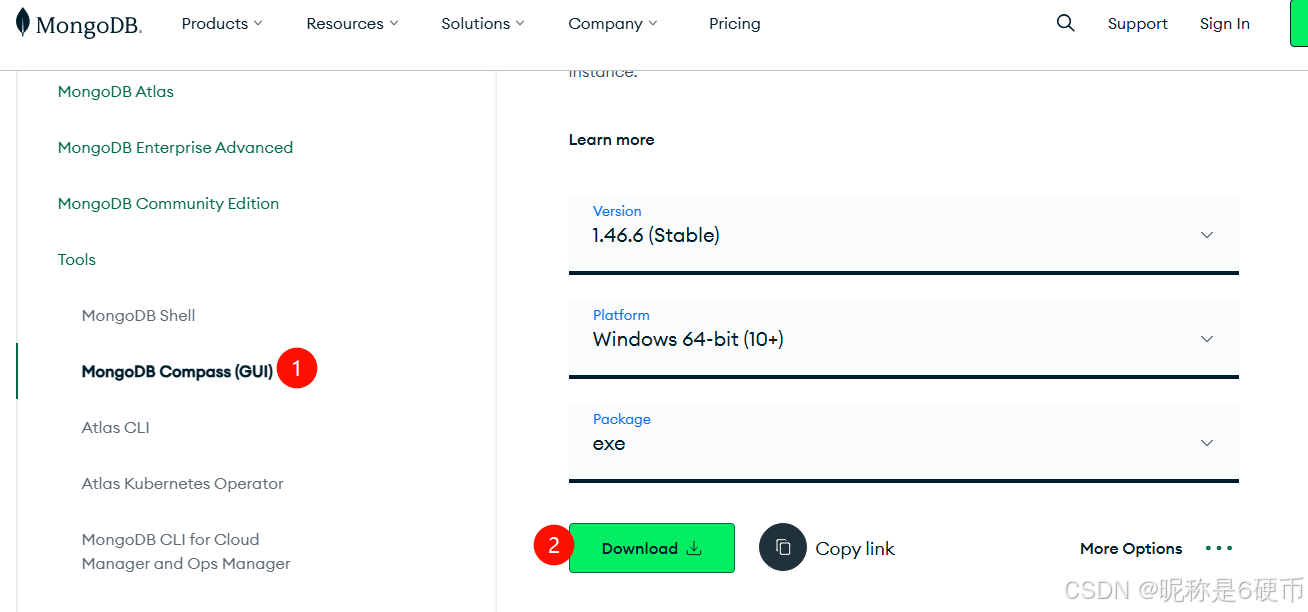
Task: Open MongoDB Shell in sidebar
Action: [138, 315]
